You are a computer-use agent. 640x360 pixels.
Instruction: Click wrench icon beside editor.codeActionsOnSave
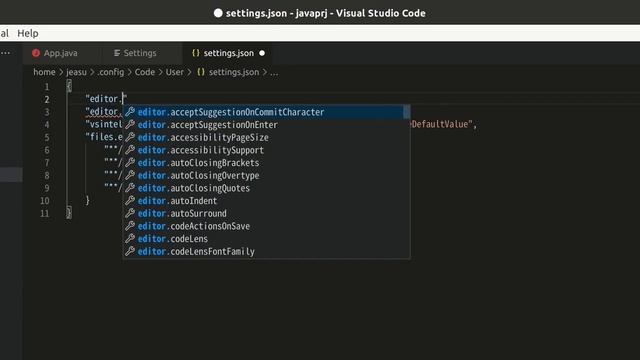(130, 225)
